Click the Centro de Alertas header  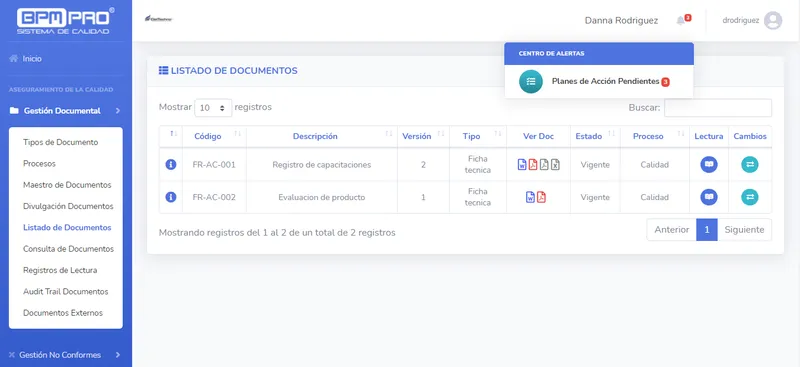(599, 54)
